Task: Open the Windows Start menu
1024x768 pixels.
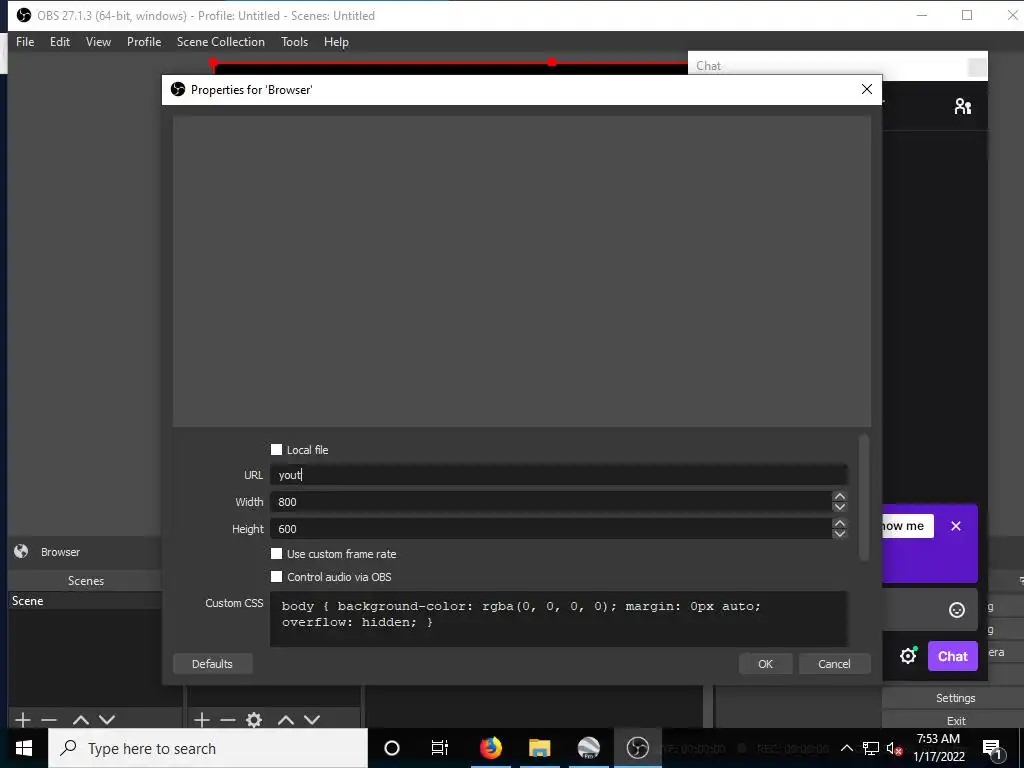Action: point(24,748)
